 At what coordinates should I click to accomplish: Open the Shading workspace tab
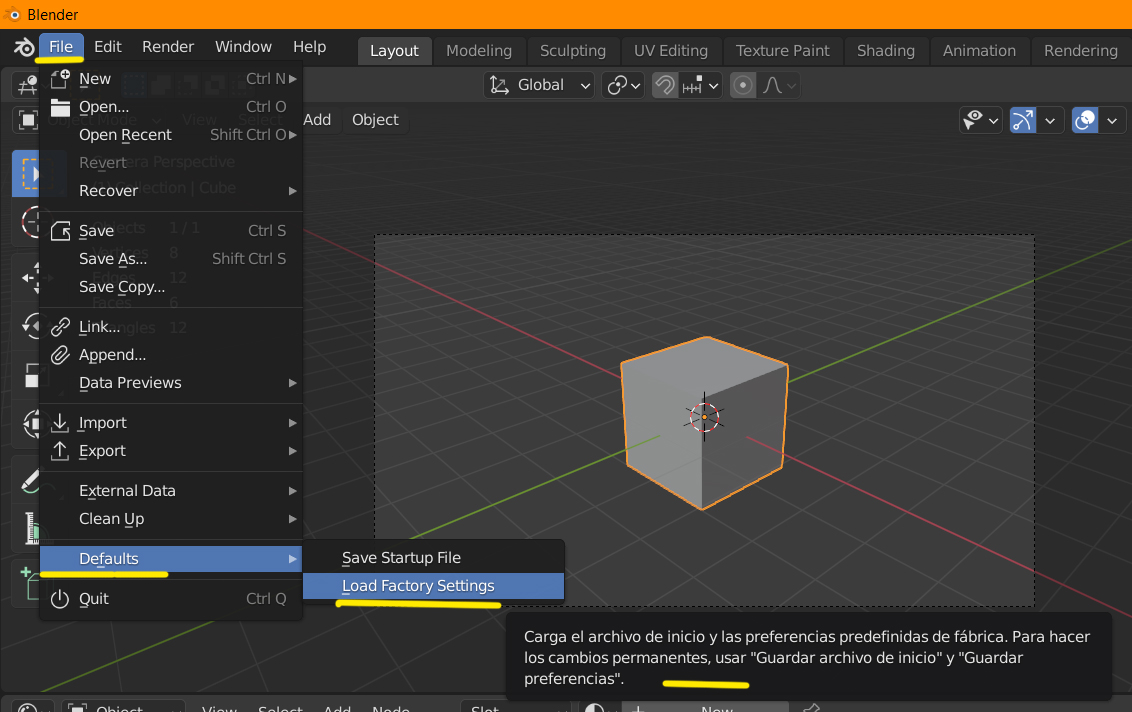coord(885,51)
